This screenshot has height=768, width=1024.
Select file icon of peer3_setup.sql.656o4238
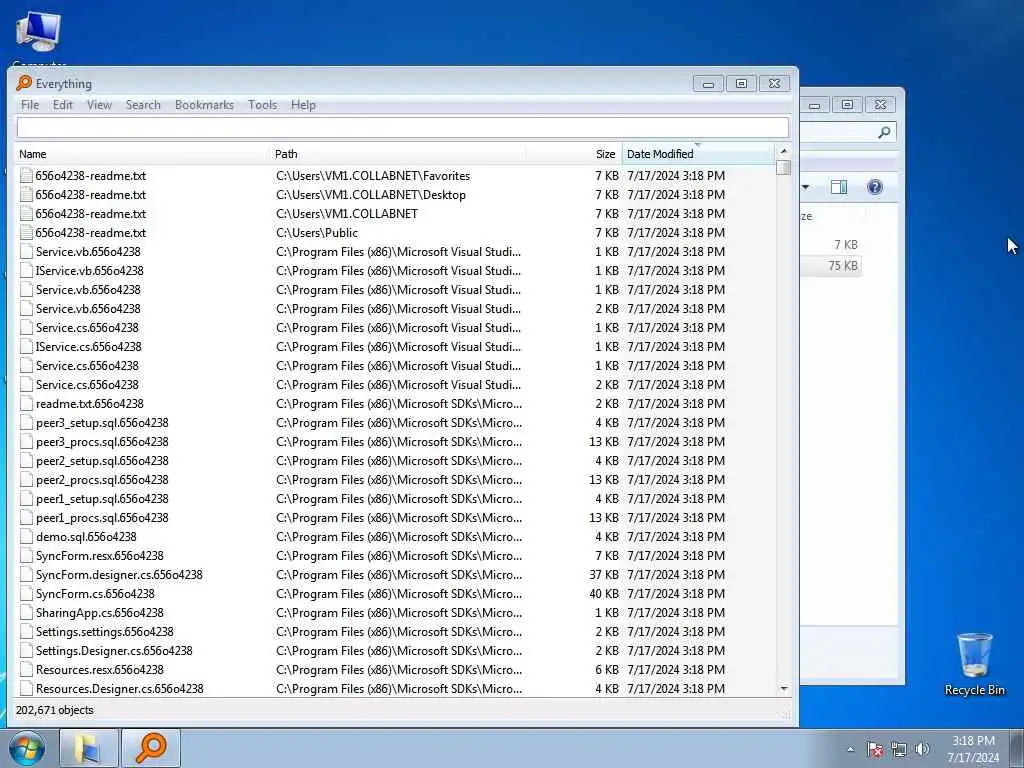click(26, 423)
